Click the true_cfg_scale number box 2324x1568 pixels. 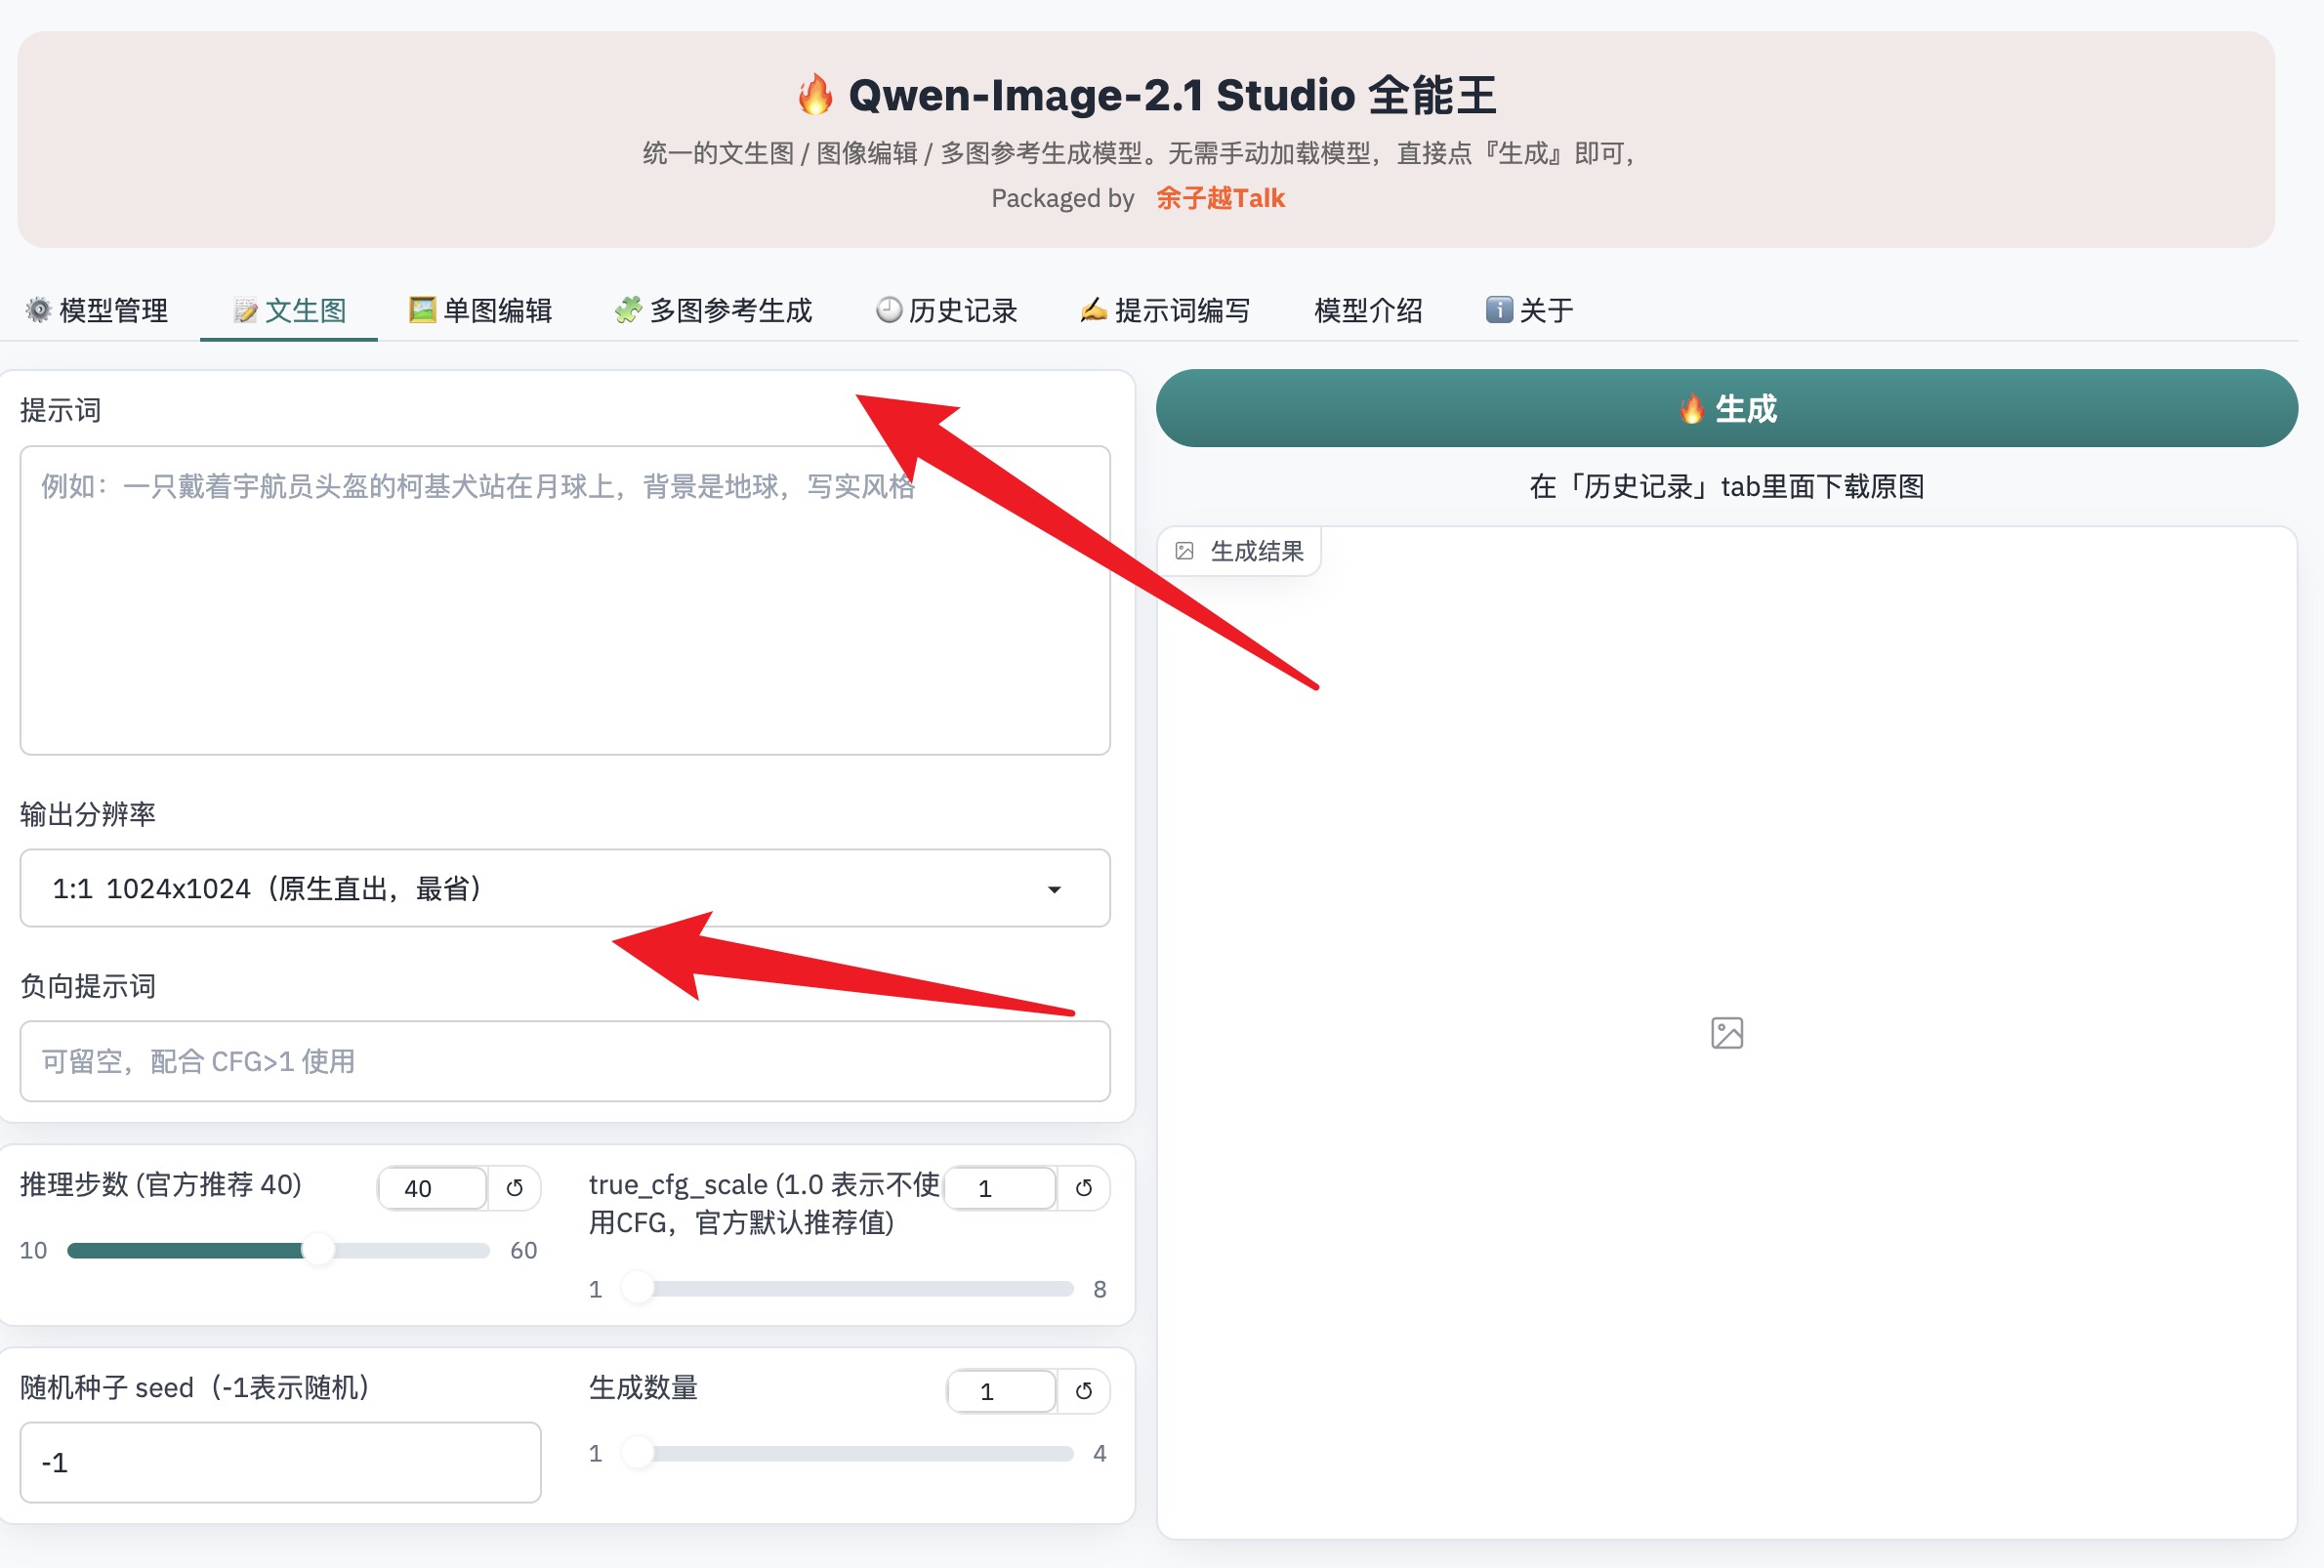click(x=1000, y=1188)
